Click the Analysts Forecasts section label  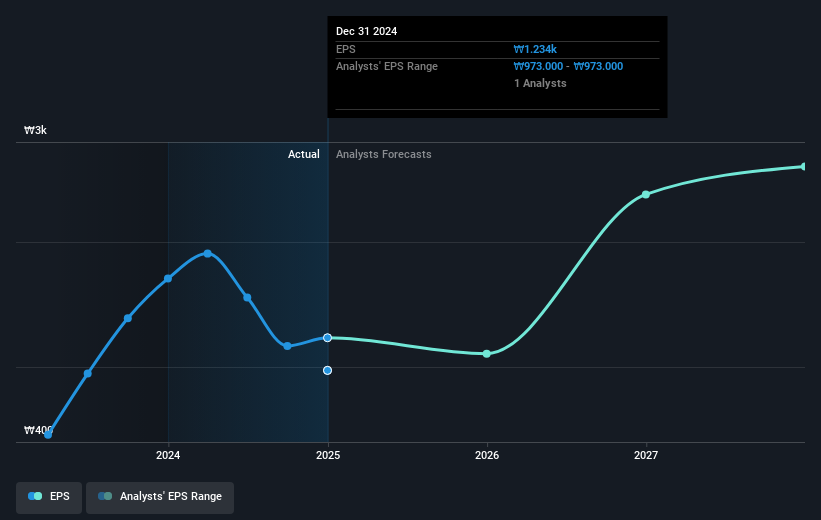384,154
